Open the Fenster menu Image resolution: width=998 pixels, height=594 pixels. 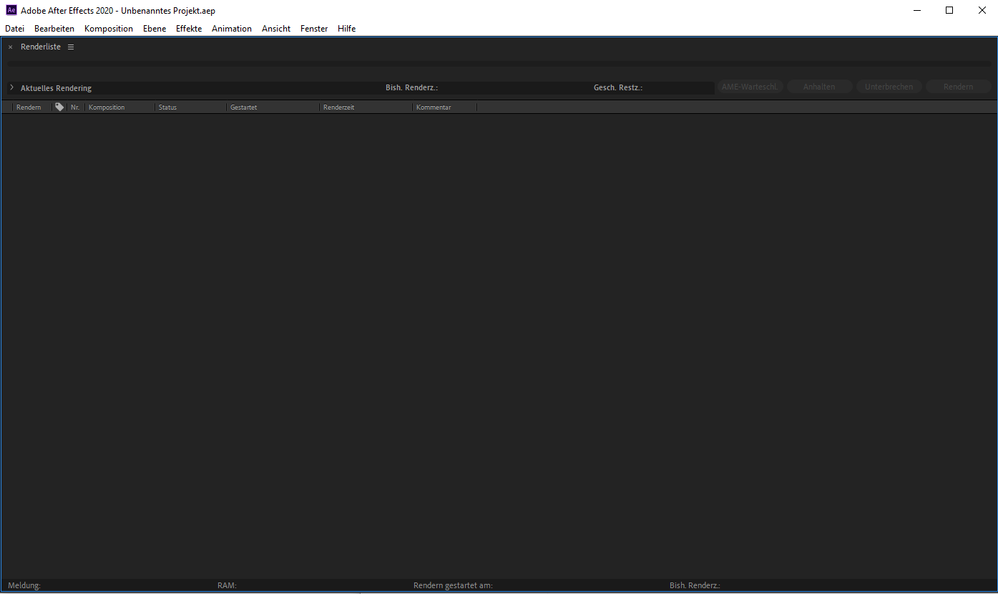(x=314, y=29)
